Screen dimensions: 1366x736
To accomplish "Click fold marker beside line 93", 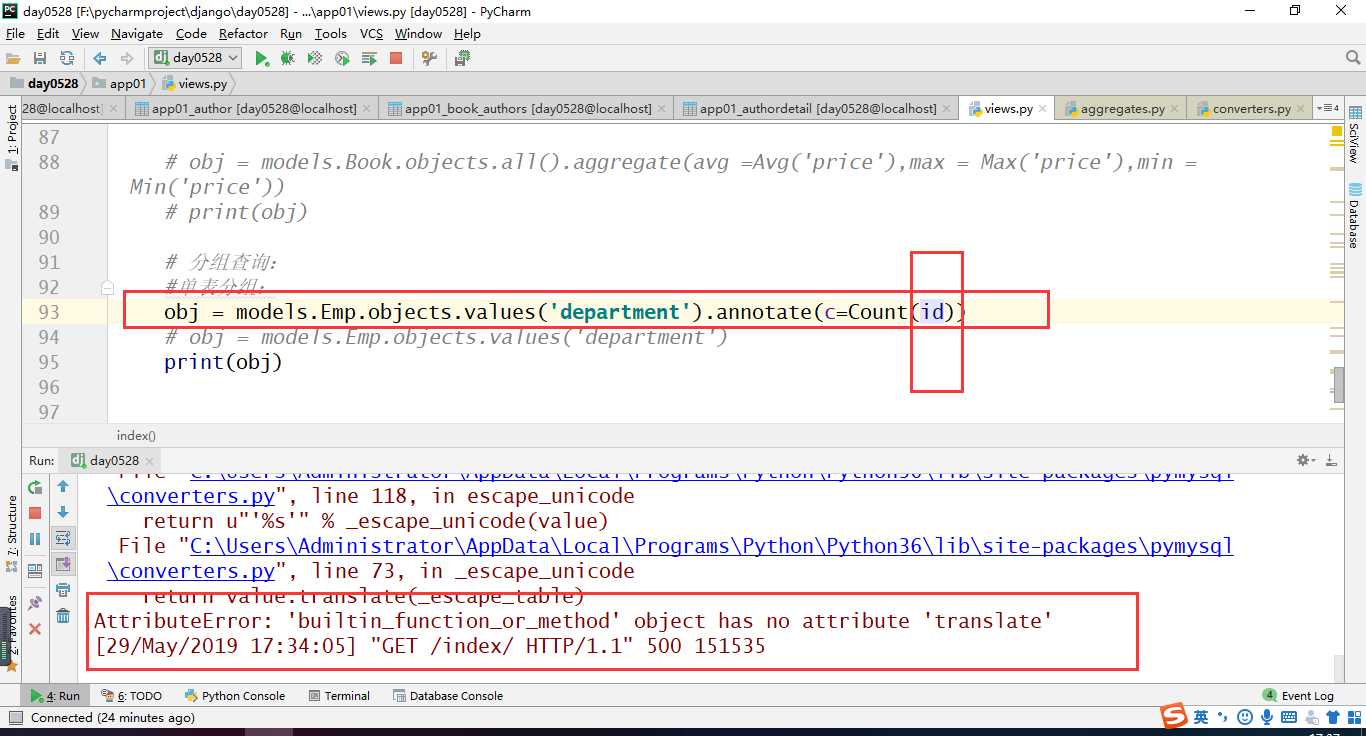I will (108, 288).
